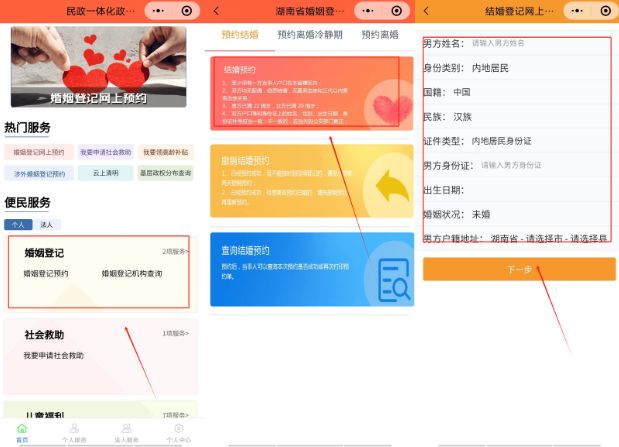Tap the document search icon on 查询结婚预约 card
Viewport: 619px width, 447px height.
[394, 280]
